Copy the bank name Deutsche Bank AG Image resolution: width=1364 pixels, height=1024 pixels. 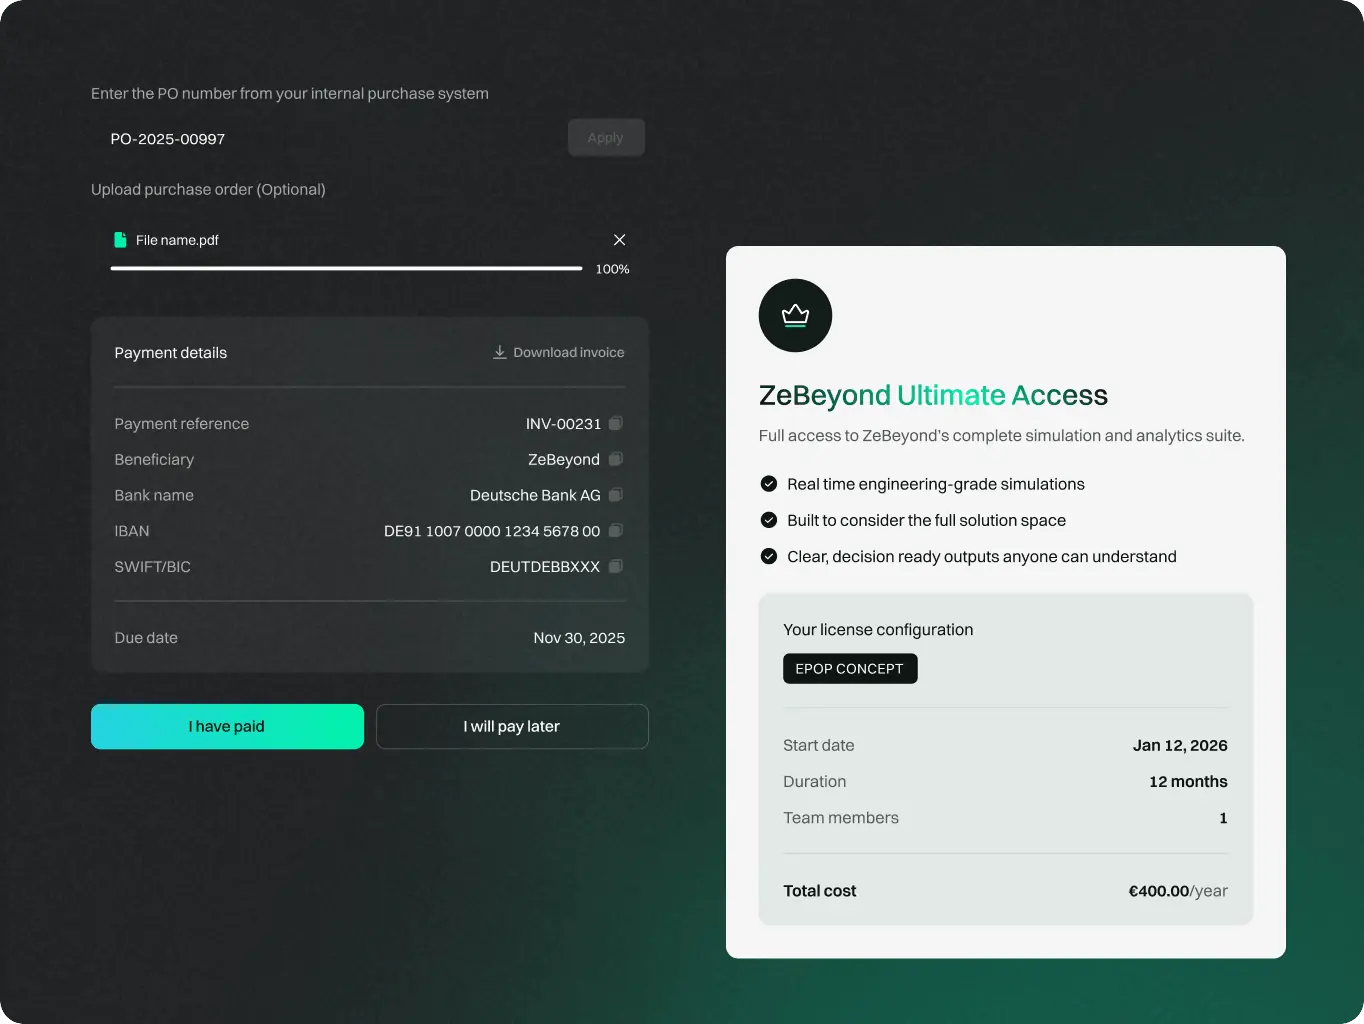(616, 495)
